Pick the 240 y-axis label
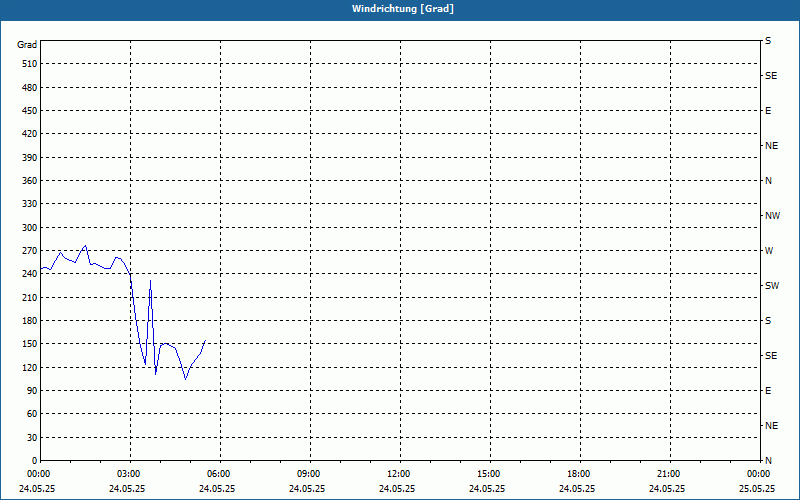The width and height of the screenshot is (800, 500). (30, 274)
